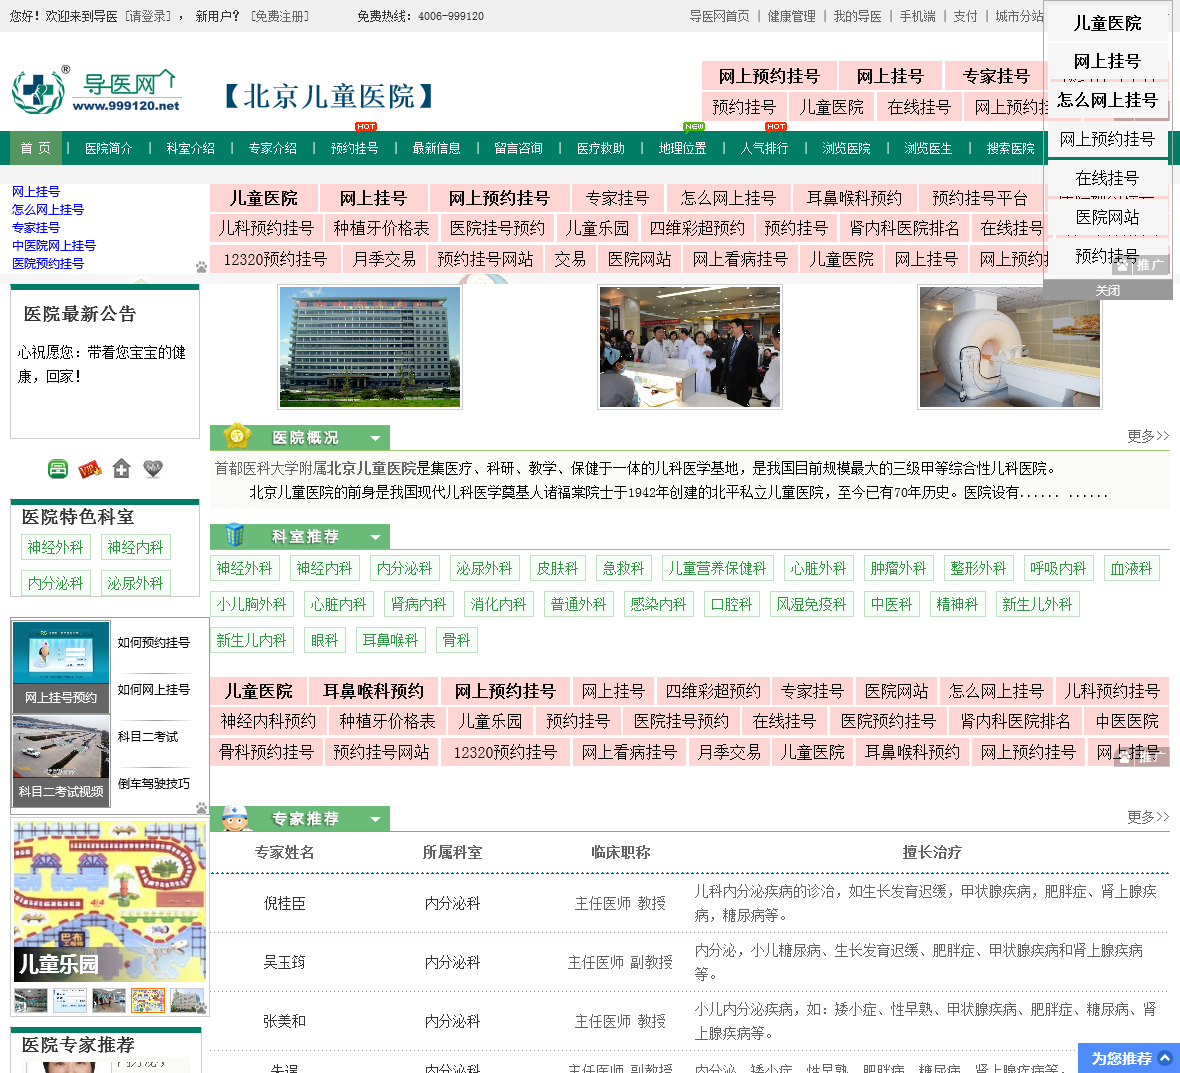1180x1073 pixels.
Task: Open 人气排行 in the navigation bar
Action: [x=764, y=148]
